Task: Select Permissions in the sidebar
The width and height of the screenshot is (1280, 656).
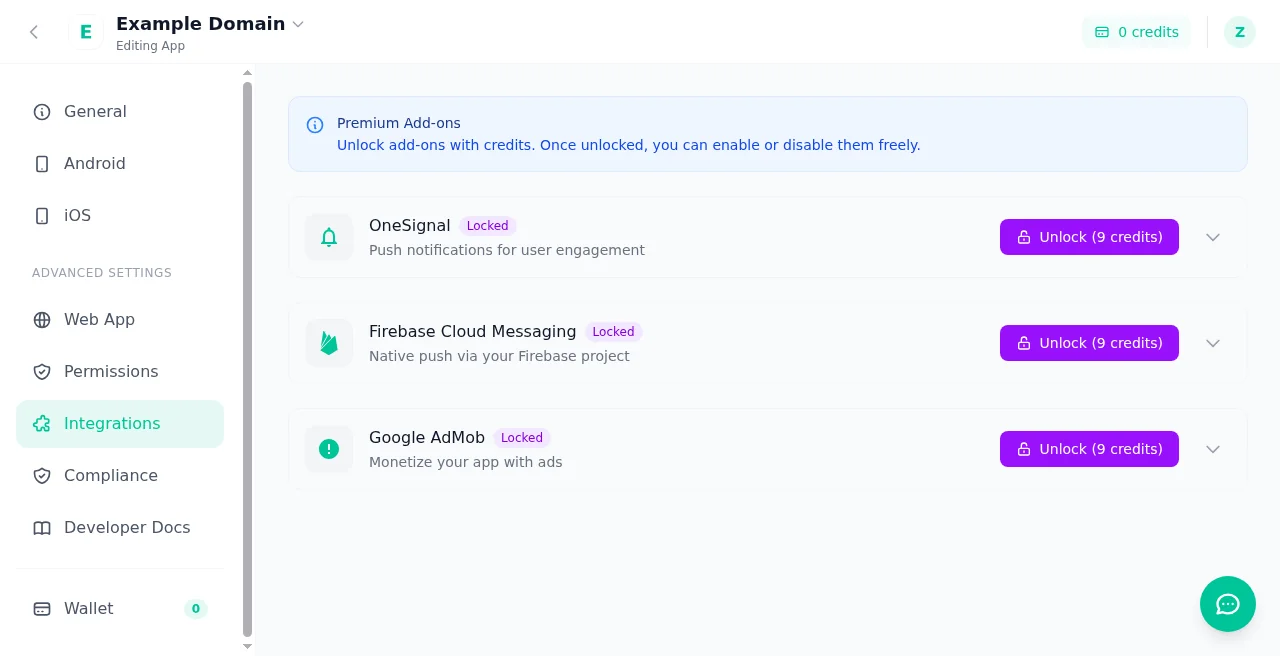Action: tap(120, 372)
